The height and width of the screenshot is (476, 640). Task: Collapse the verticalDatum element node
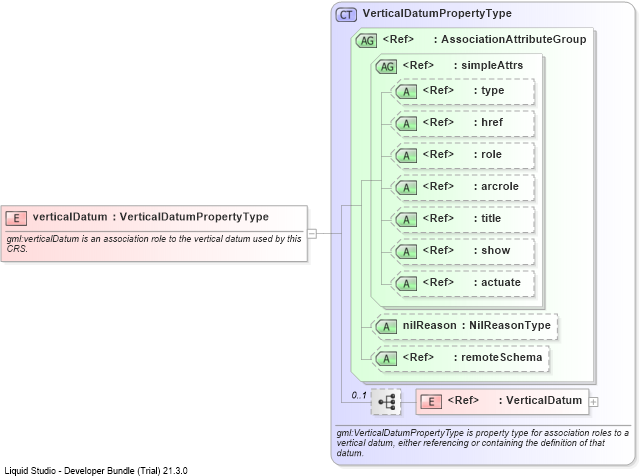click(x=312, y=234)
